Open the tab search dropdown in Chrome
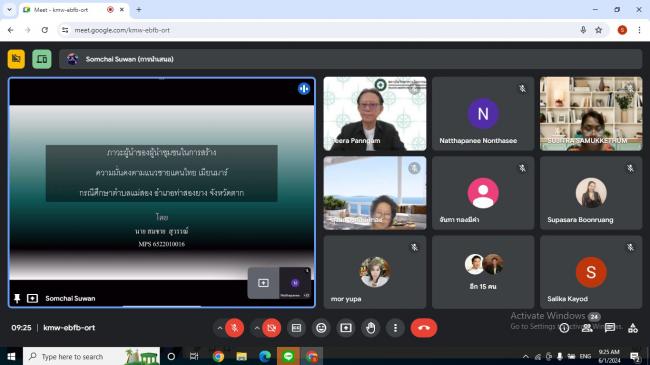 tap(9, 10)
